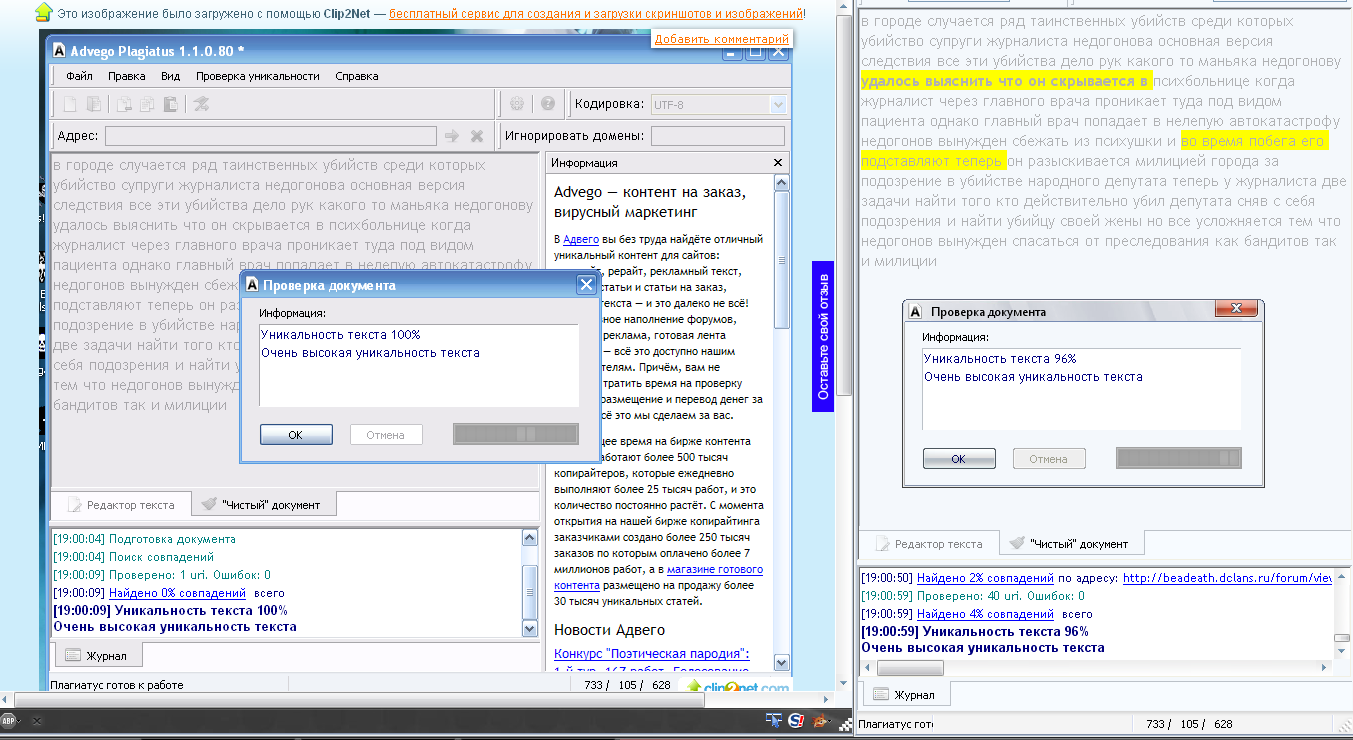The width and height of the screenshot is (1353, 740).
Task: Open the Правка menu
Action: (x=127, y=76)
